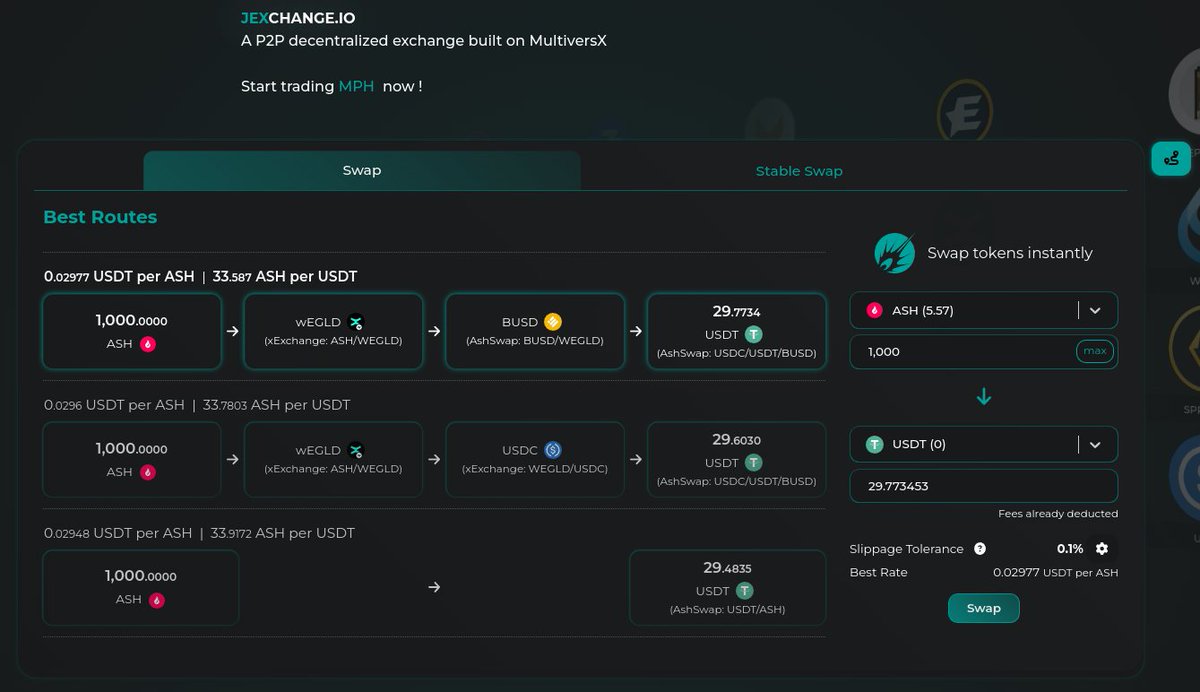This screenshot has width=1200, height=692.
Task: Click the BUSD coin icon
Action: (x=553, y=322)
